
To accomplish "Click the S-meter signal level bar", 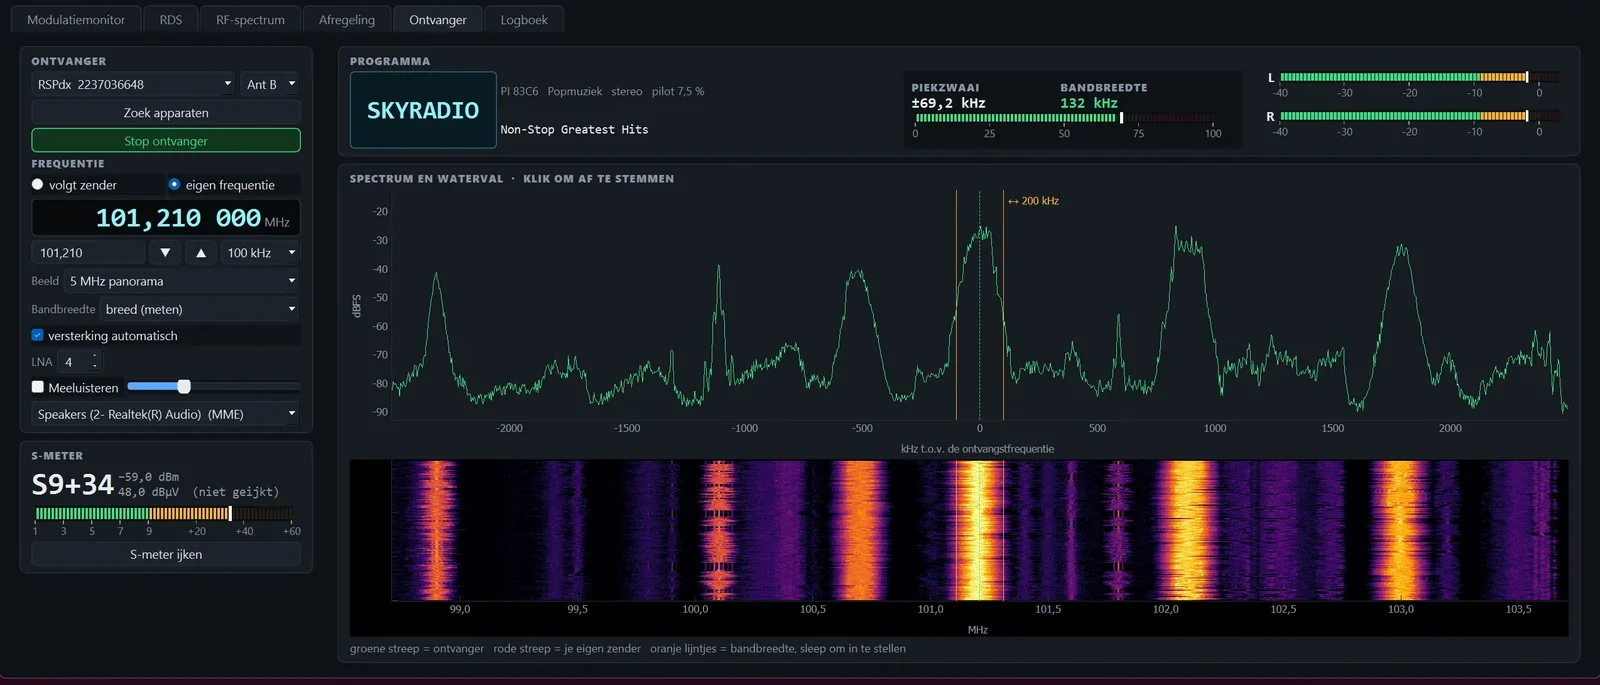I will (x=163, y=513).
